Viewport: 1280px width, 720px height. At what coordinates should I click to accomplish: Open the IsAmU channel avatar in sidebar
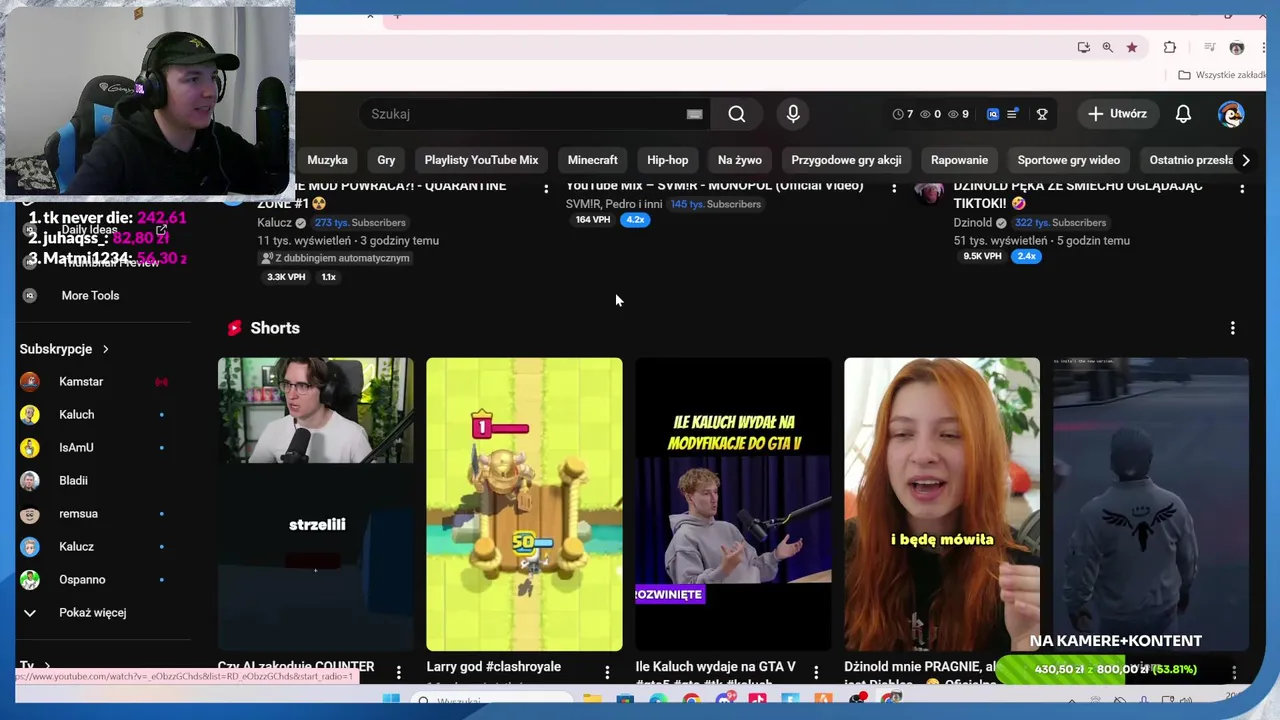click(30, 447)
